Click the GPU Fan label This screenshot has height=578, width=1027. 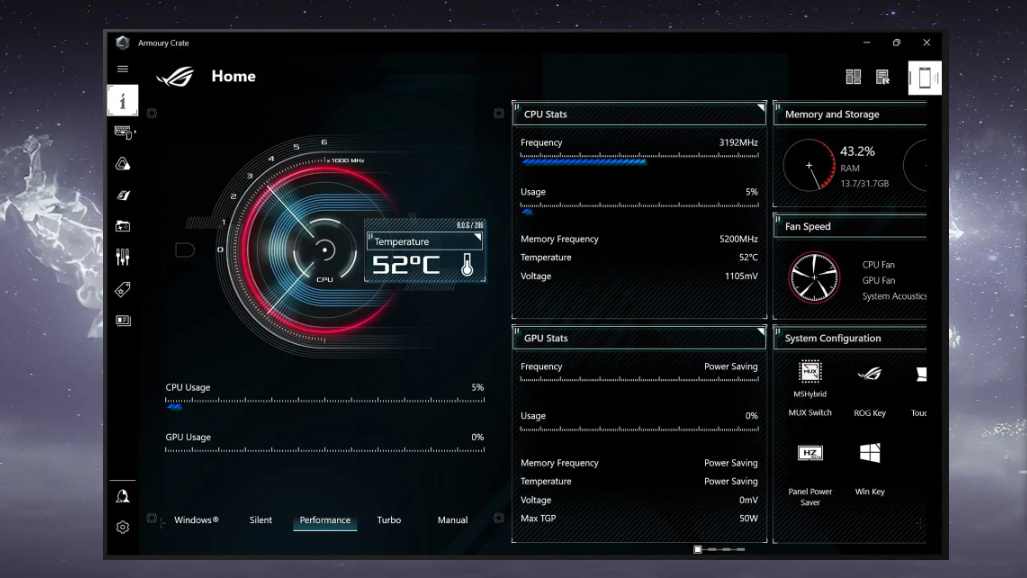pyautogui.click(x=878, y=280)
